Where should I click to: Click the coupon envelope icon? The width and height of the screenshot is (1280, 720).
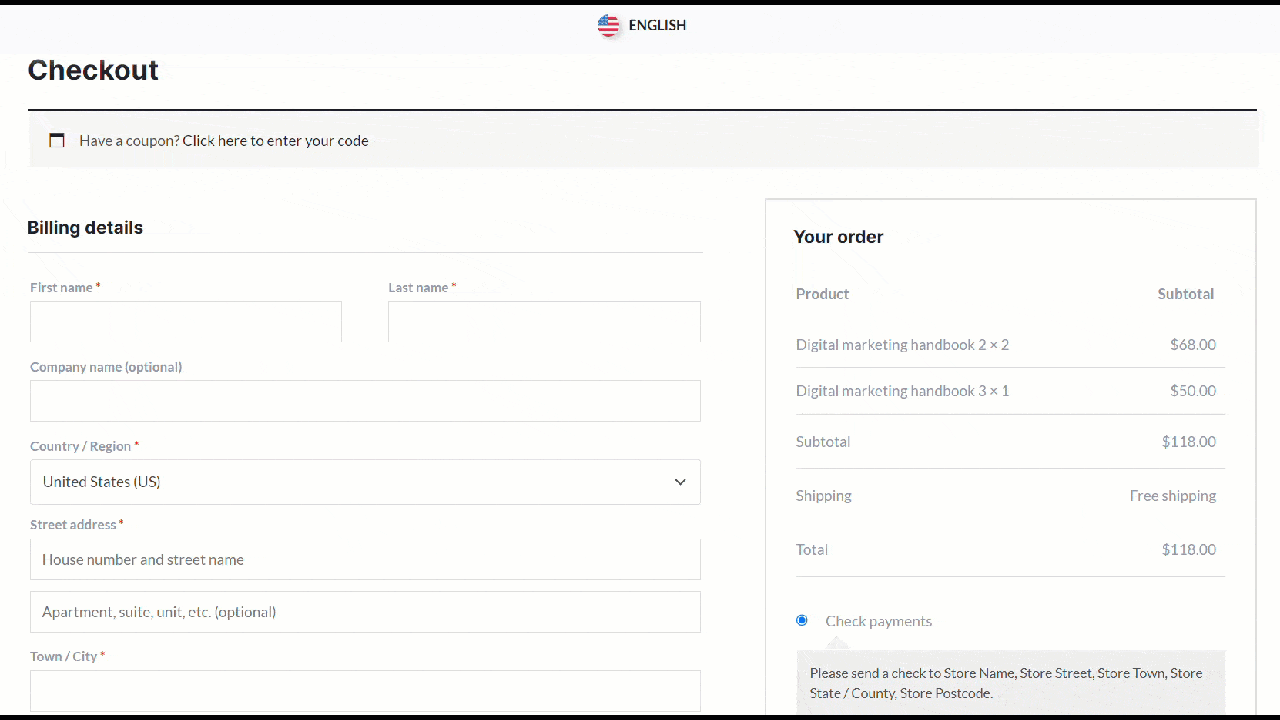pos(57,140)
